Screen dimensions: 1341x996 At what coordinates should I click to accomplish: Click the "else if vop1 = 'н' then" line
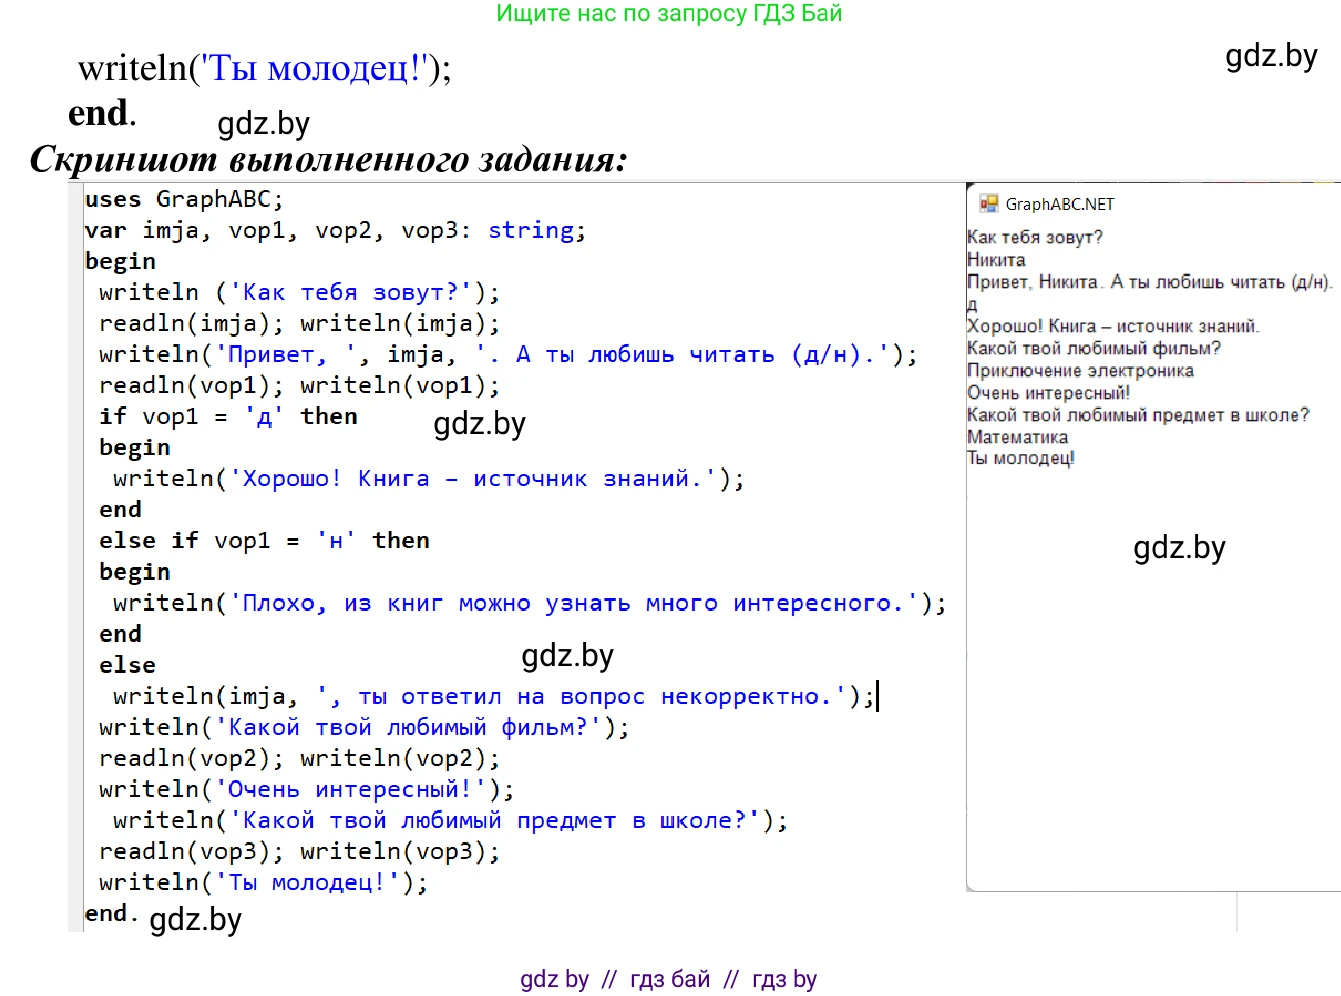point(264,540)
